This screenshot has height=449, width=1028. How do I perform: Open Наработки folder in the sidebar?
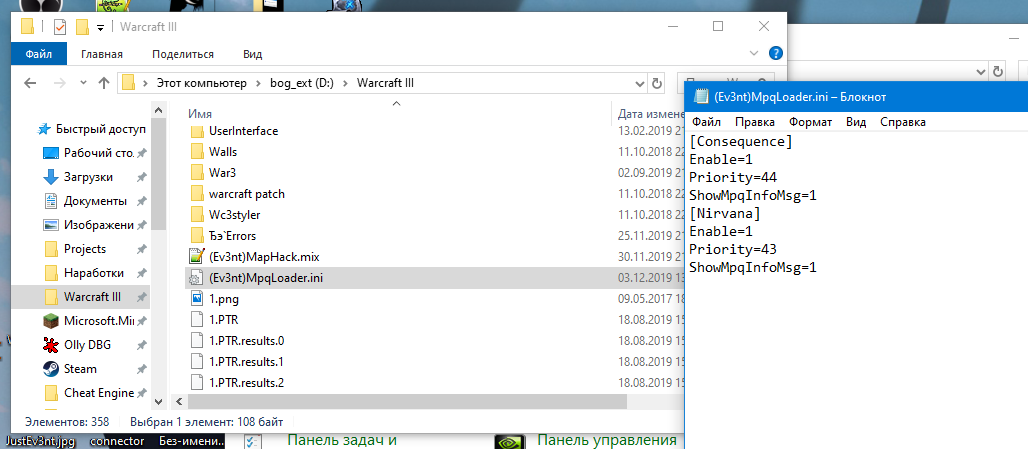click(x=94, y=273)
